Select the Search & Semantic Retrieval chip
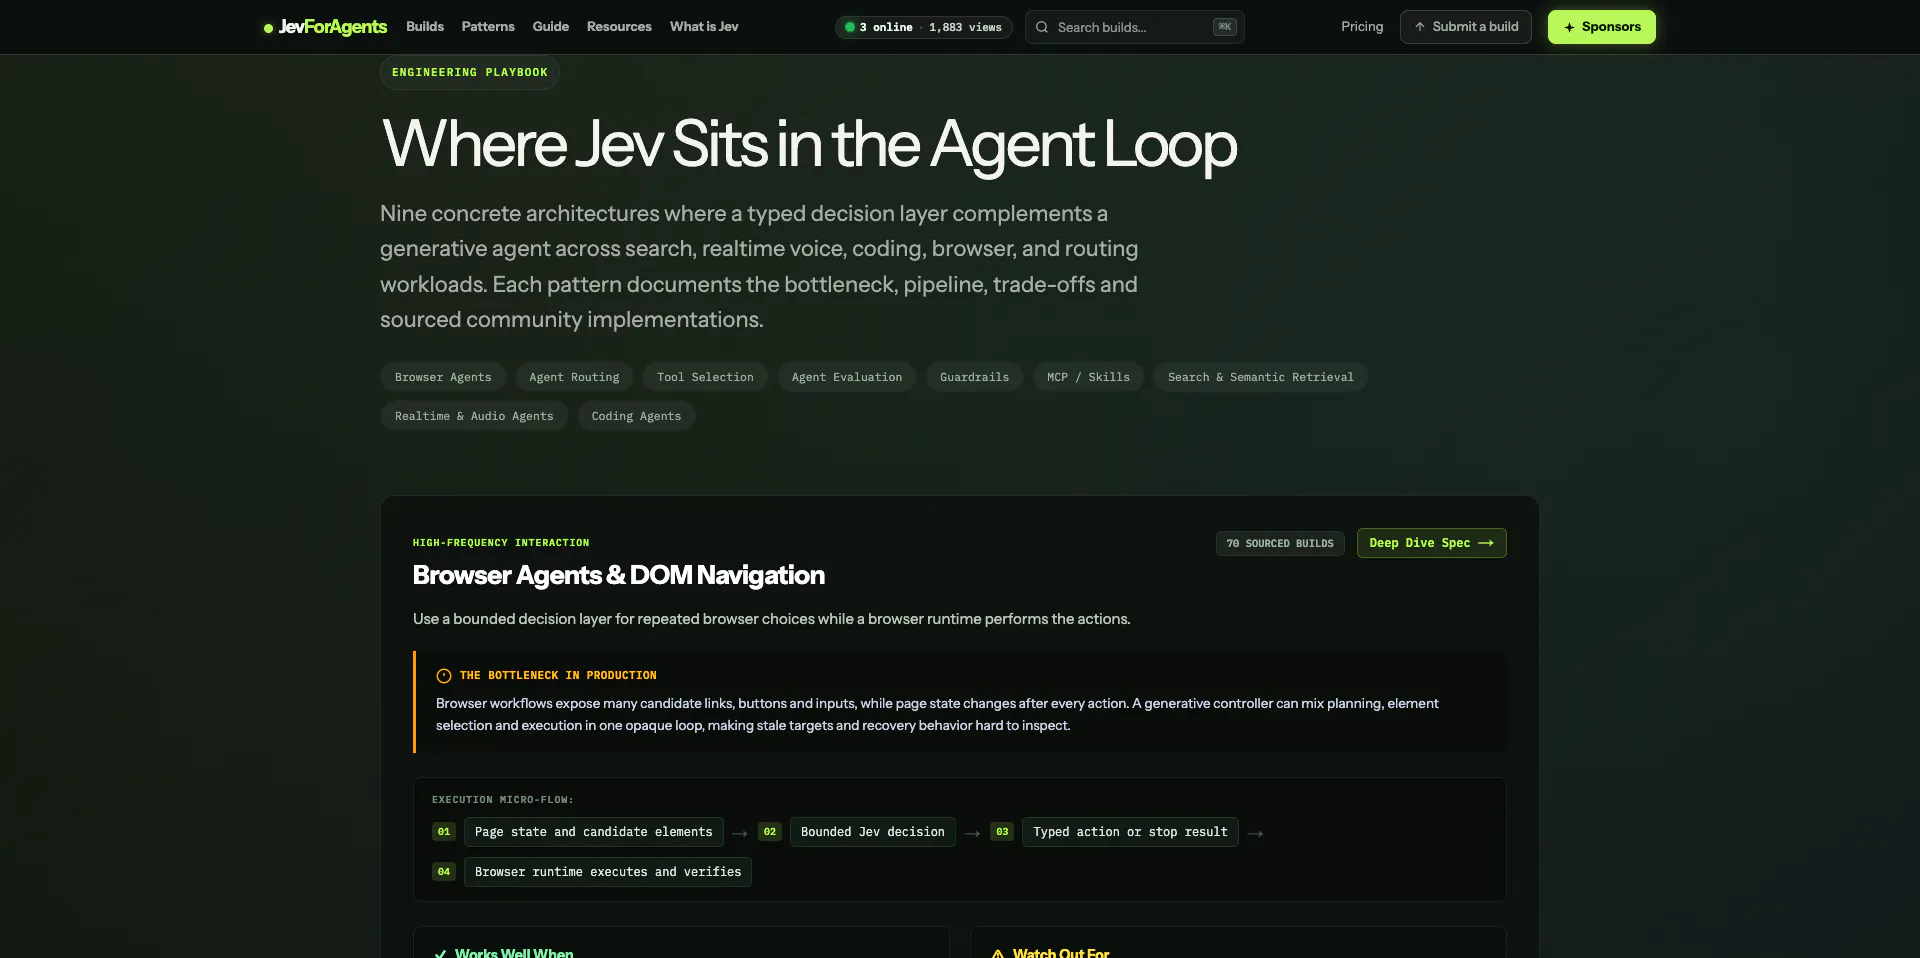1920x958 pixels. (1260, 377)
